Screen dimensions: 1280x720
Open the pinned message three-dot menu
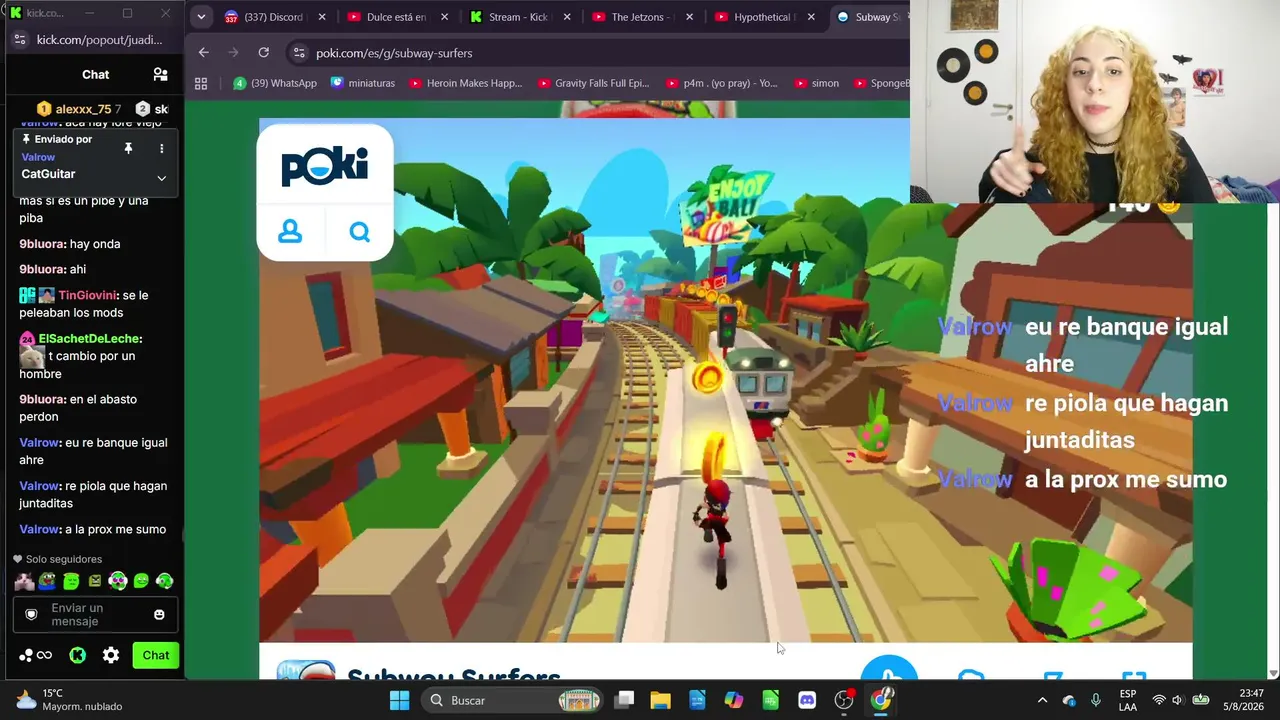pyautogui.click(x=161, y=148)
